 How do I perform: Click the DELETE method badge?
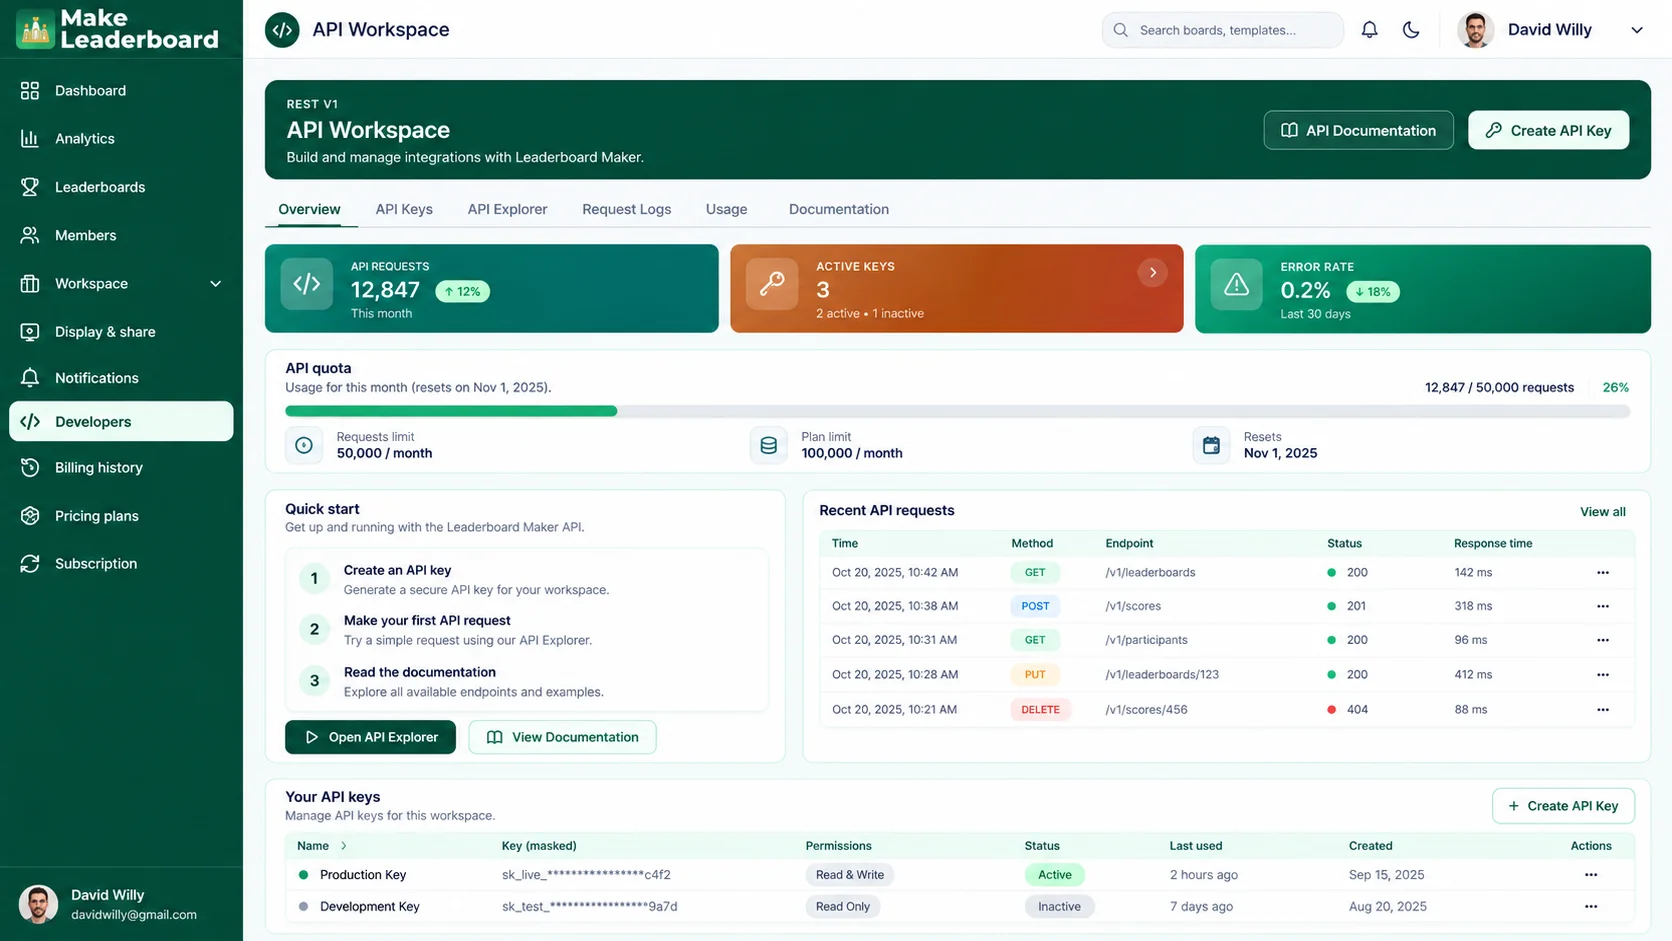click(x=1040, y=710)
